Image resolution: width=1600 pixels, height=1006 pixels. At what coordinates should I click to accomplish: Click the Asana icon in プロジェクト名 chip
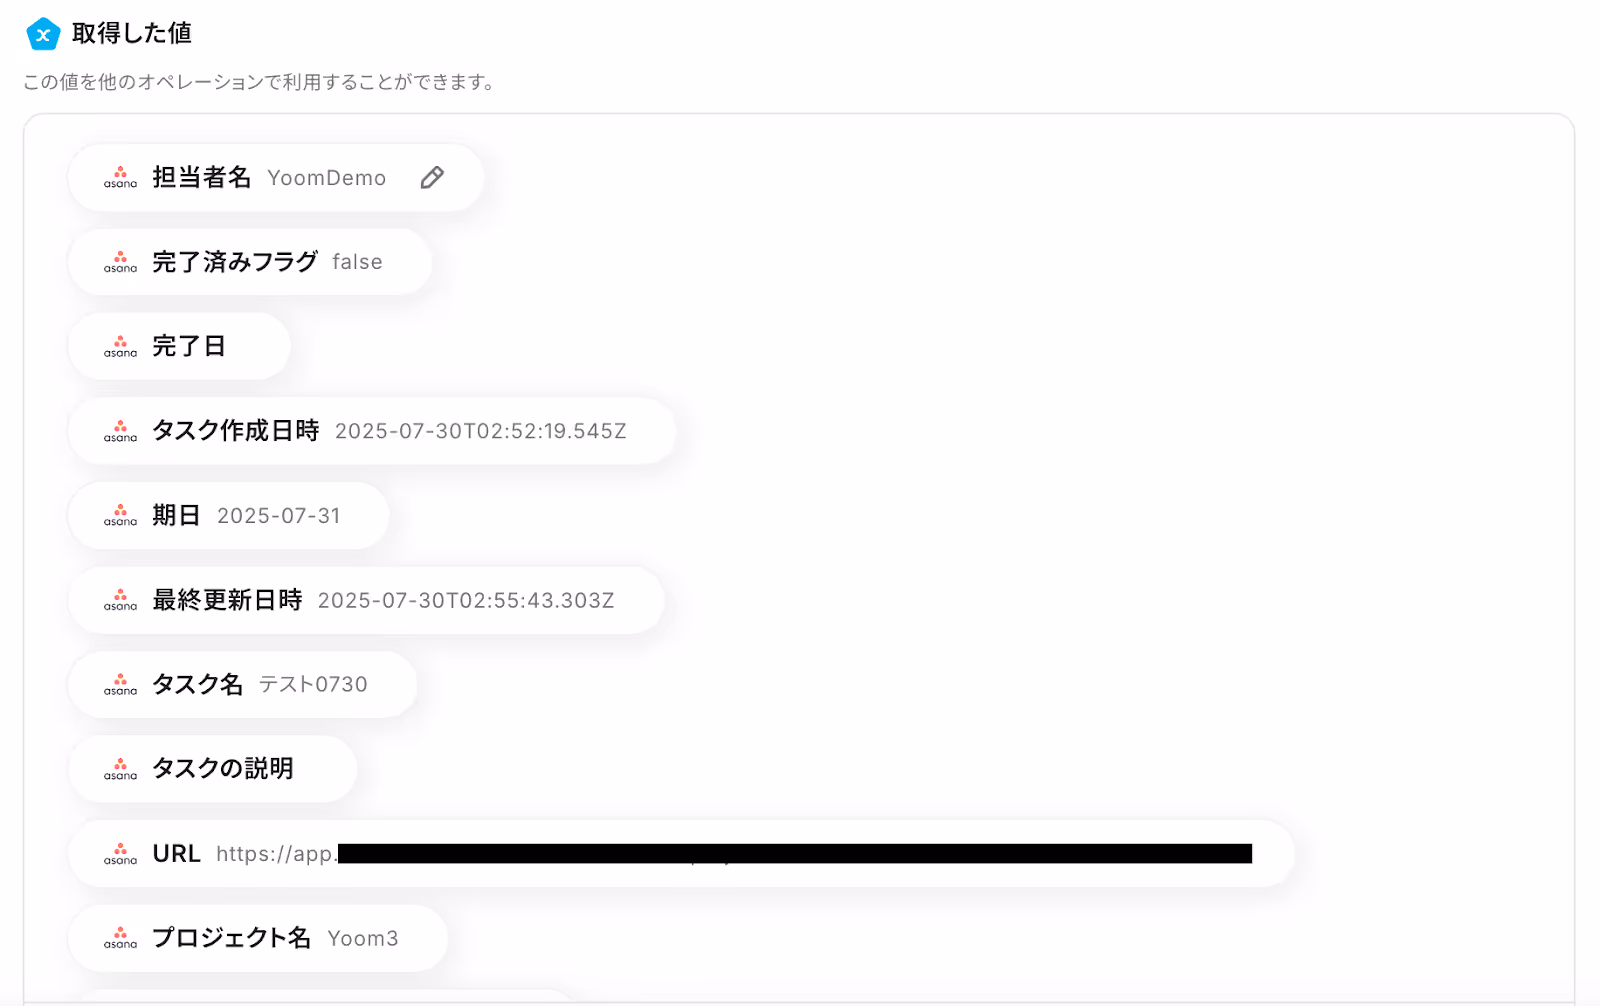click(120, 938)
